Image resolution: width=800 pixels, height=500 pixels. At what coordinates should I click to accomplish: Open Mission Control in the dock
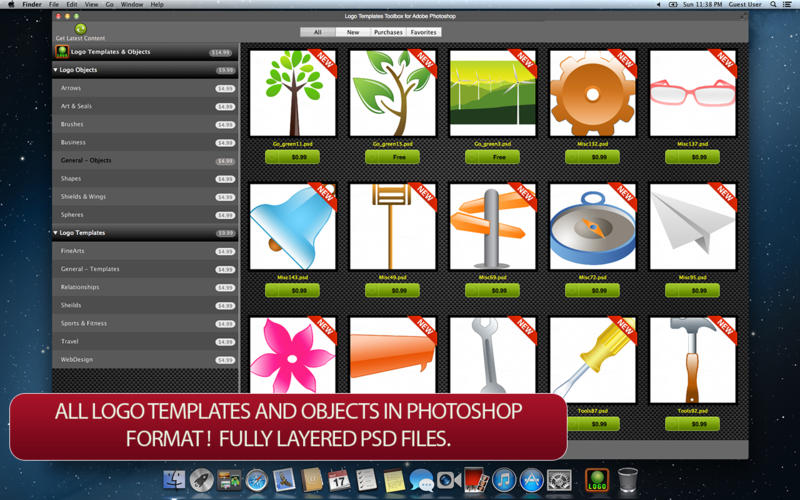point(229,480)
